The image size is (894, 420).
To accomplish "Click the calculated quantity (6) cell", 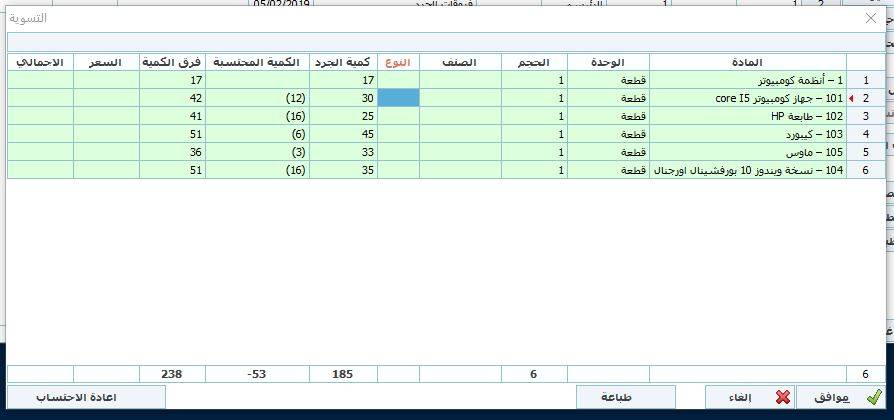I will point(257,134).
